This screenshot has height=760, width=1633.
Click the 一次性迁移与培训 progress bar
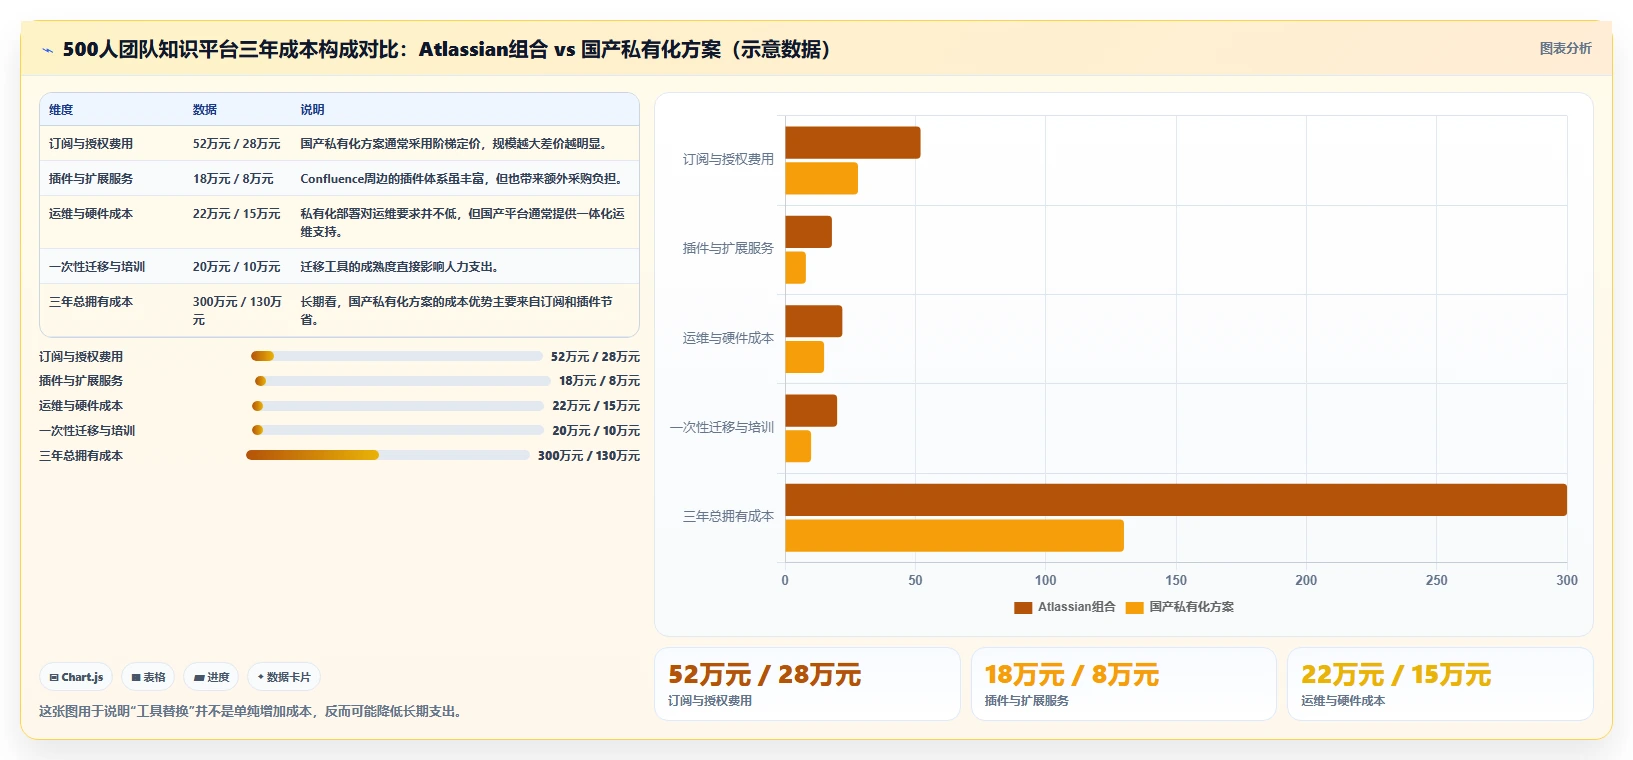[x=398, y=430]
